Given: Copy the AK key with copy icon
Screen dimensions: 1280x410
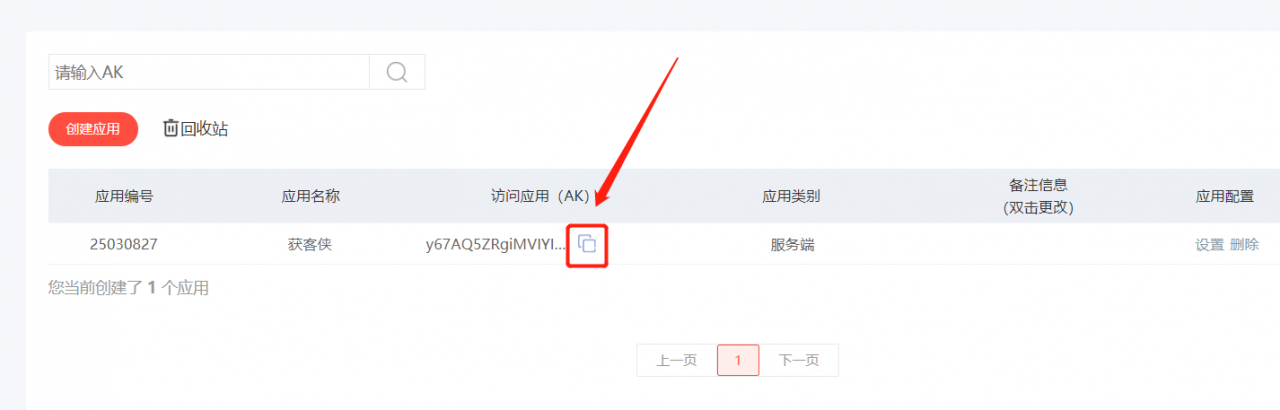Looking at the screenshot, I should 588,244.
